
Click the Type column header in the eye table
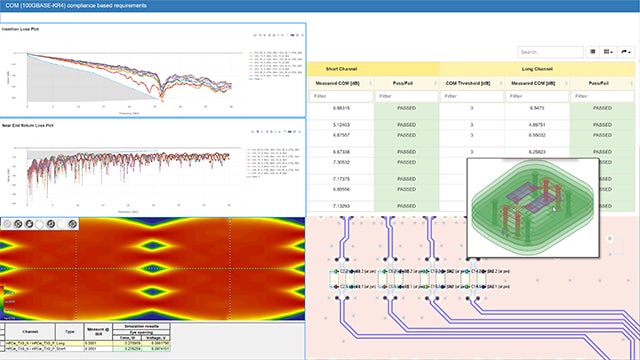(70, 332)
